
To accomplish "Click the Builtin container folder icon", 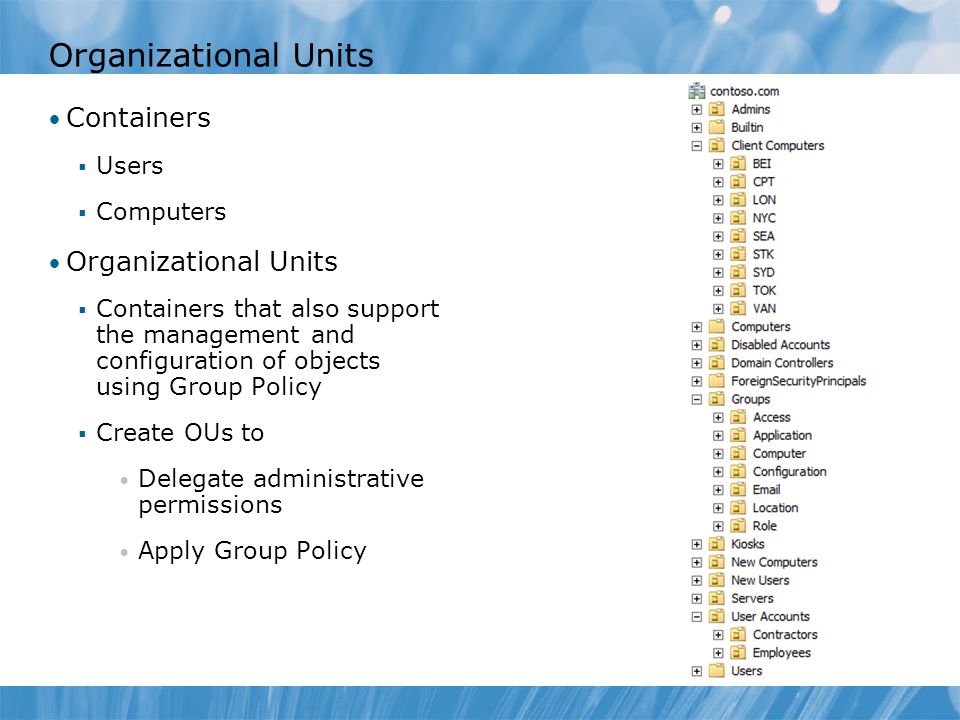I will point(716,127).
